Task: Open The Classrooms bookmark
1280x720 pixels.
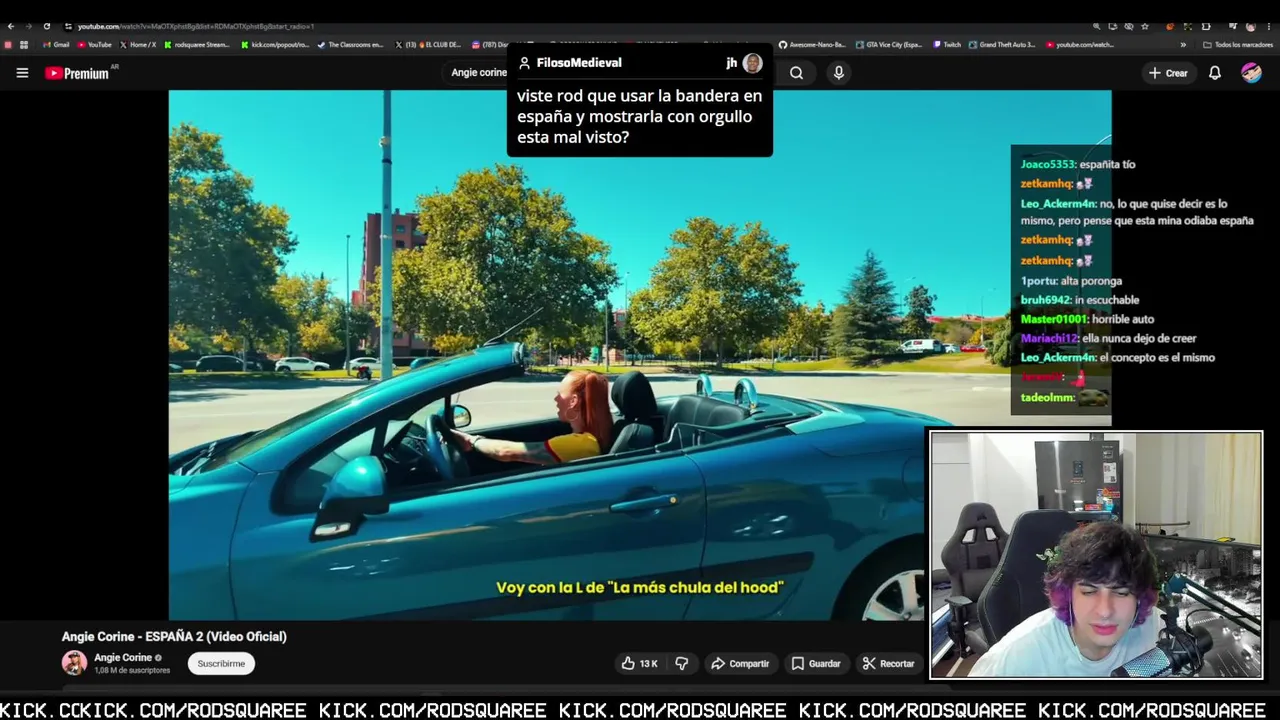Action: [x=350, y=45]
